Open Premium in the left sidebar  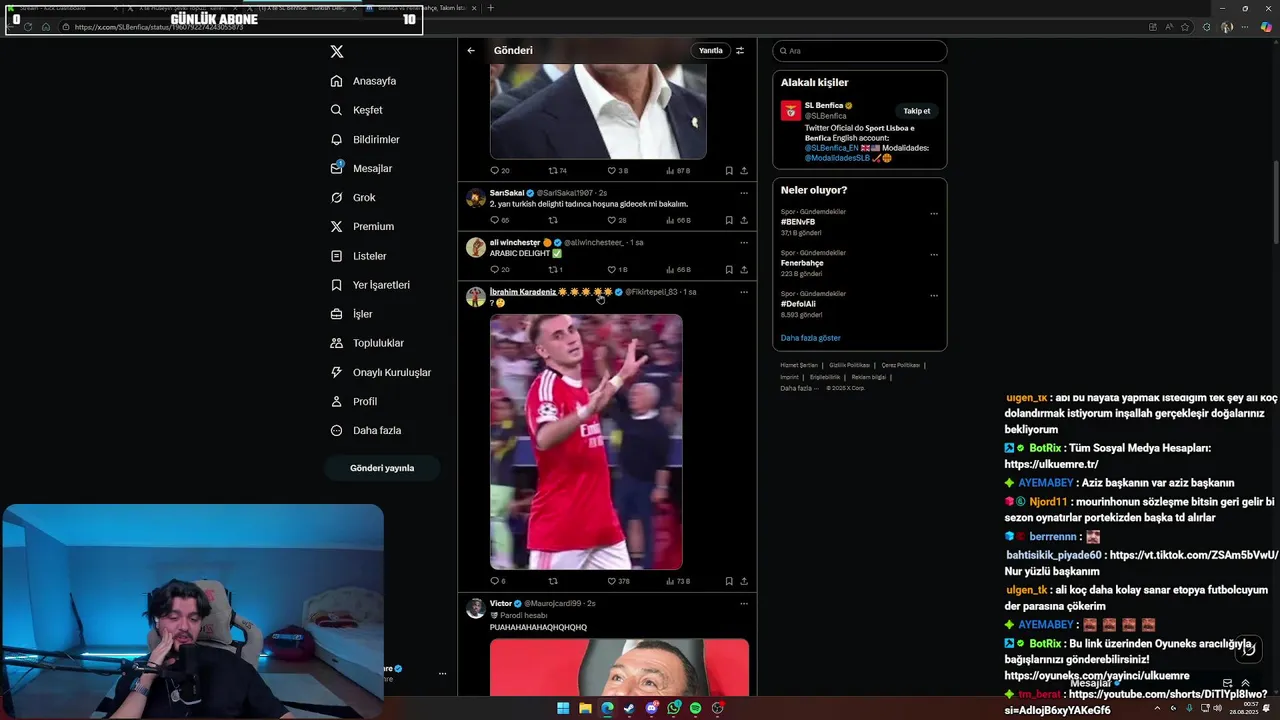(x=362, y=226)
